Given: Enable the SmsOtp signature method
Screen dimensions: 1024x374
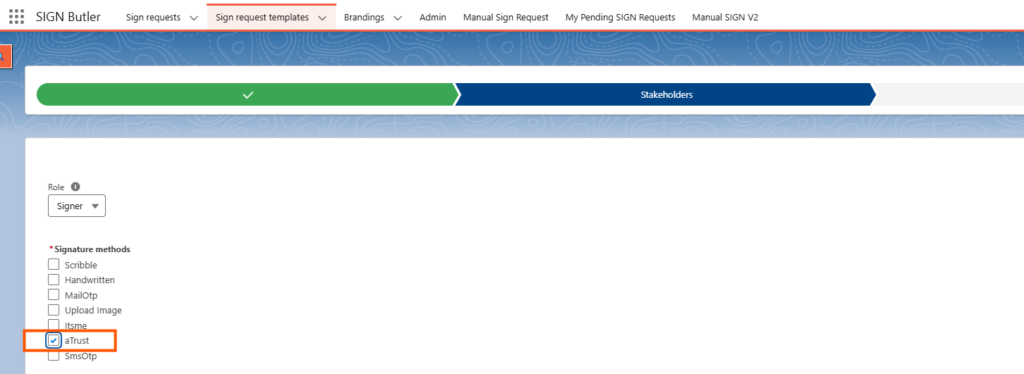Looking at the screenshot, I should (x=54, y=356).
